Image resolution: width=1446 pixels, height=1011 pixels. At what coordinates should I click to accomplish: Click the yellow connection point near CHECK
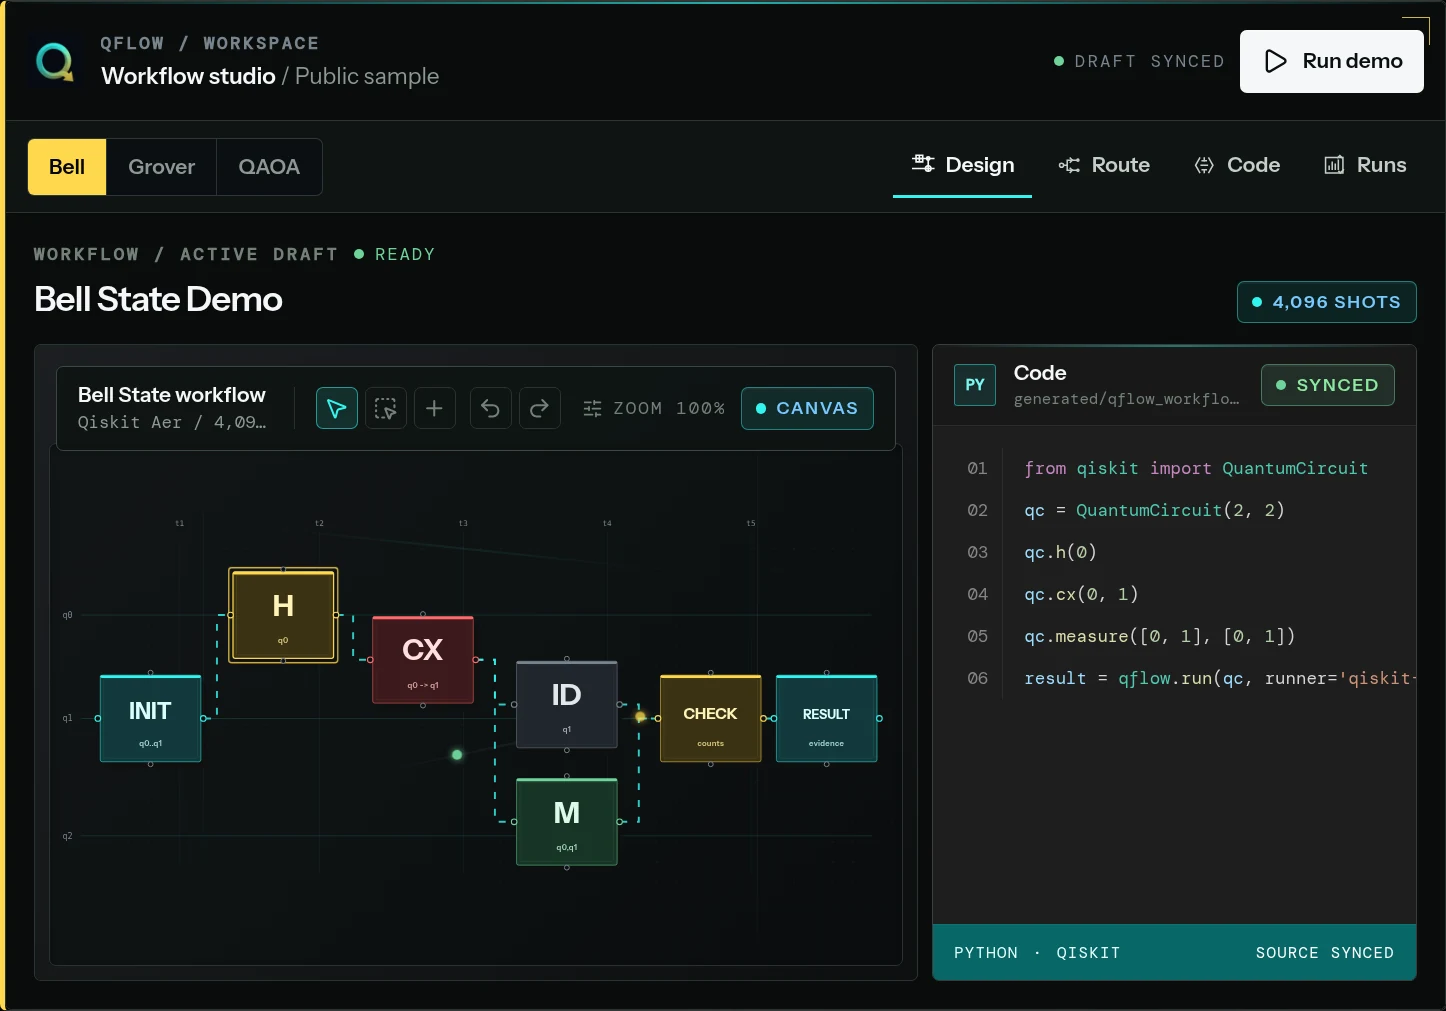point(641,717)
